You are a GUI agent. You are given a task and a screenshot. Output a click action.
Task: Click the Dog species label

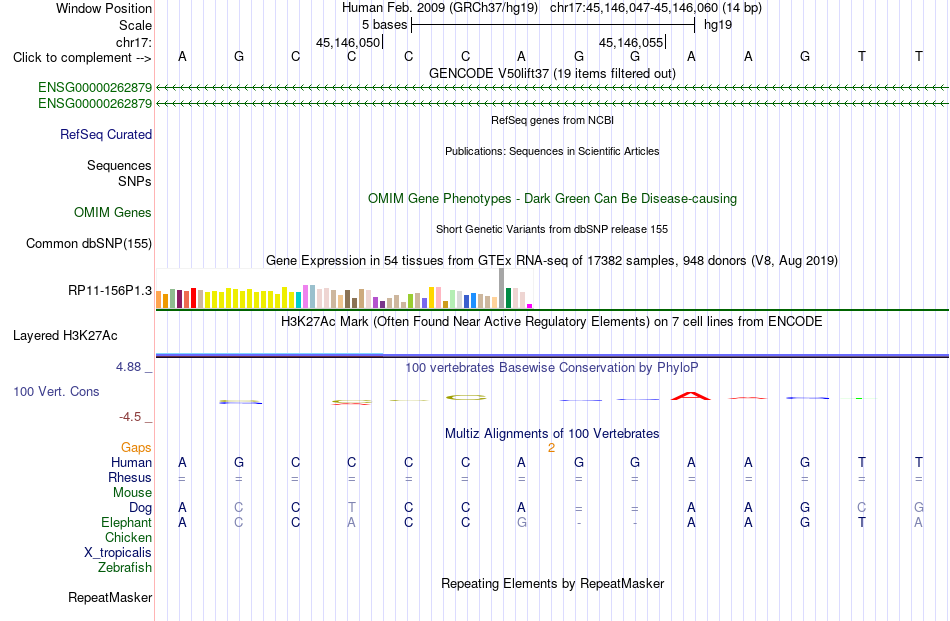[x=141, y=508]
